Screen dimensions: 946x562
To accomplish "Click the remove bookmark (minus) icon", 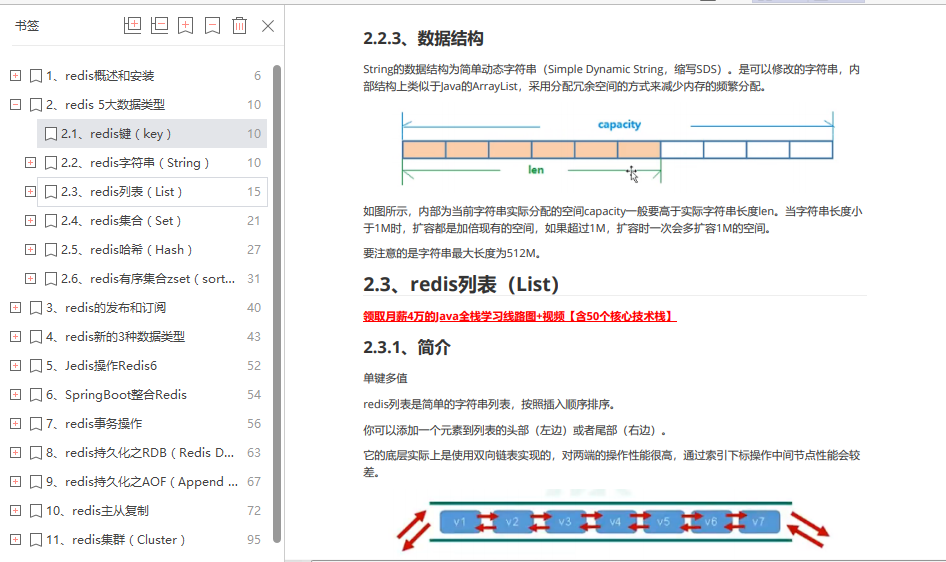I will coord(212,25).
